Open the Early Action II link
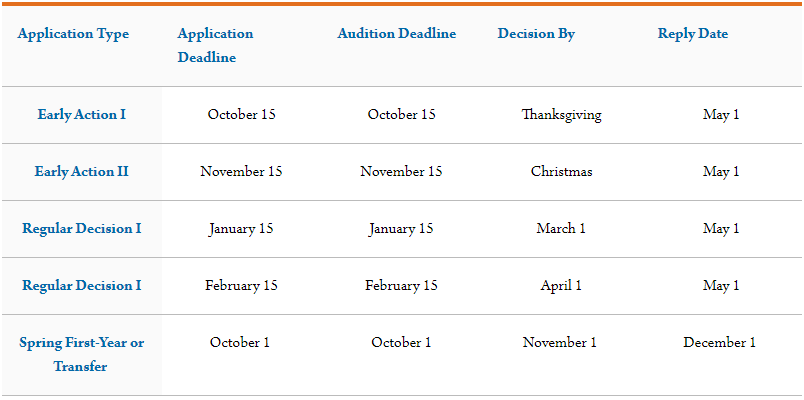The width and height of the screenshot is (804, 400). 82,172
